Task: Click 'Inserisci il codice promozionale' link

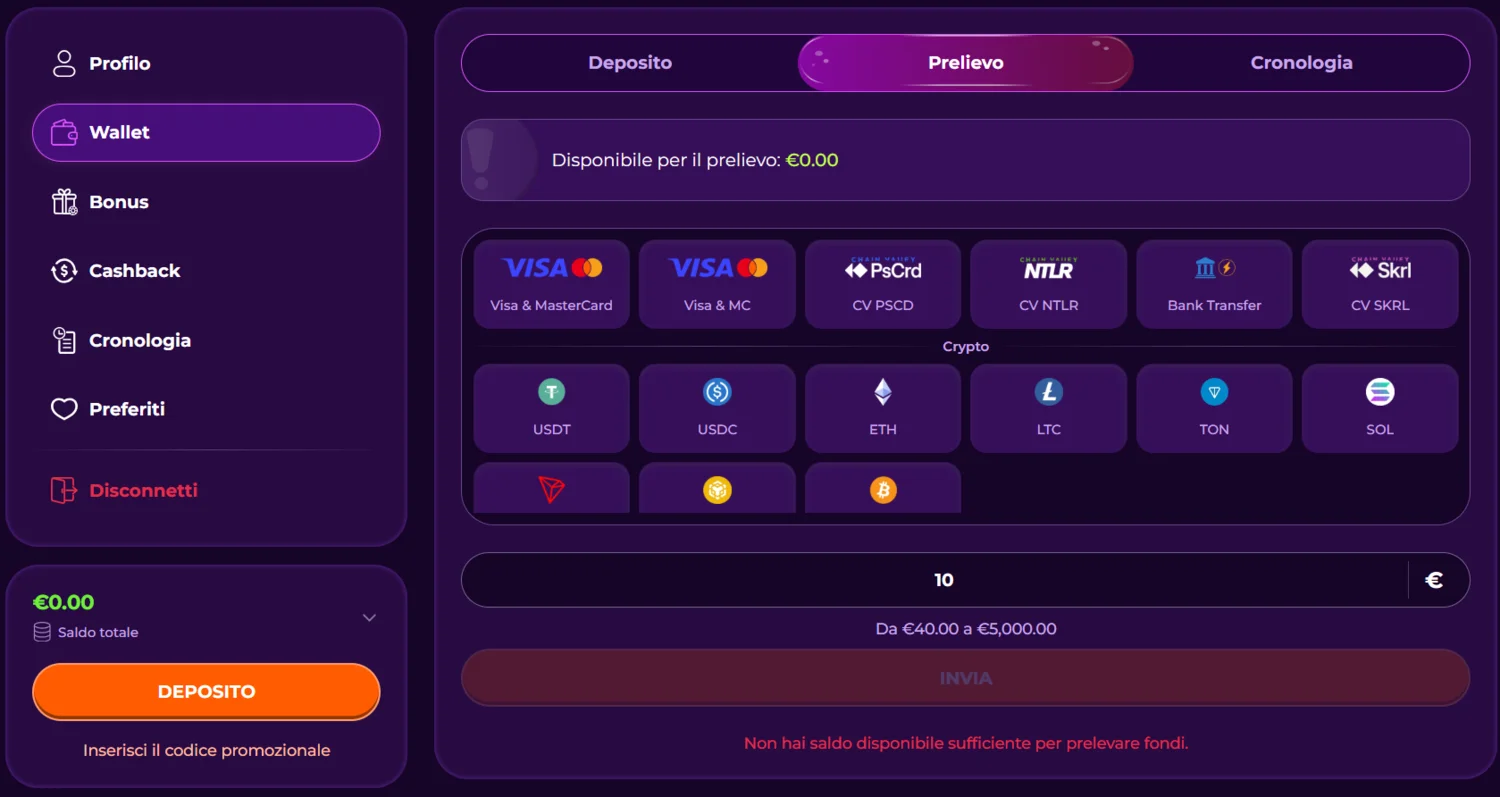Action: [206, 750]
